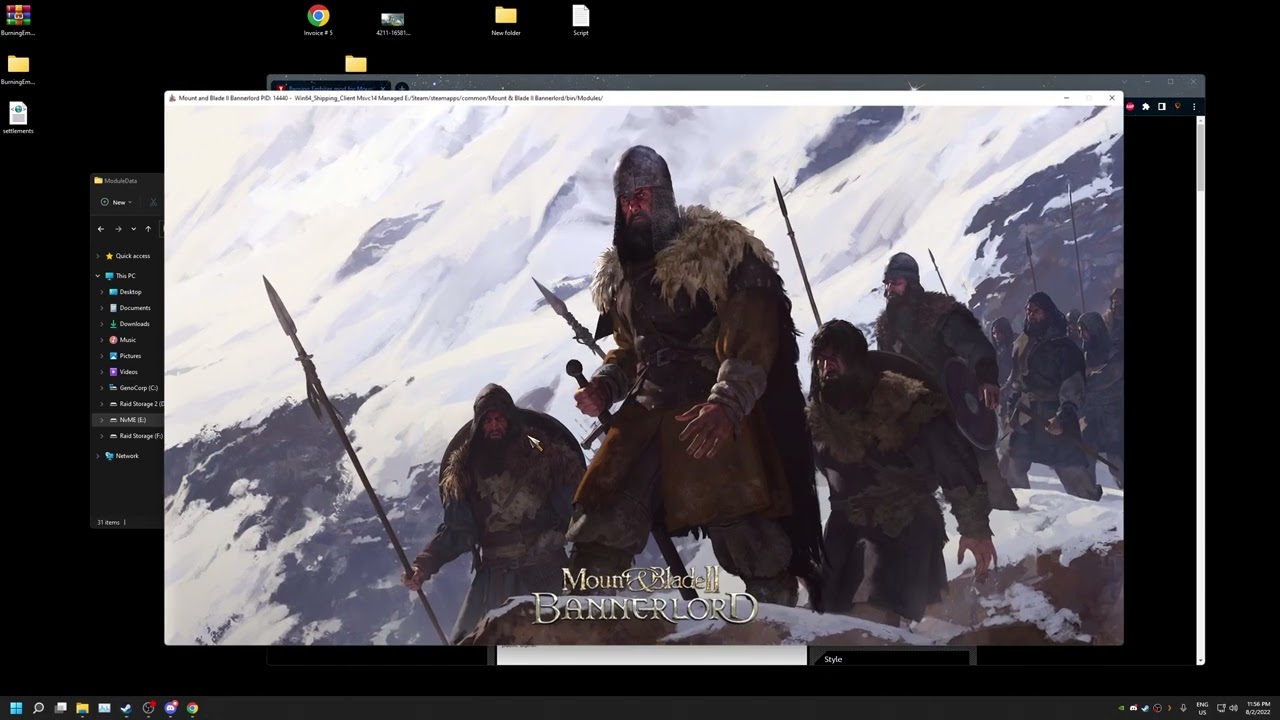The height and width of the screenshot is (720, 1280).
Task: Select Music in the Explorer tree
Action: 123,340
